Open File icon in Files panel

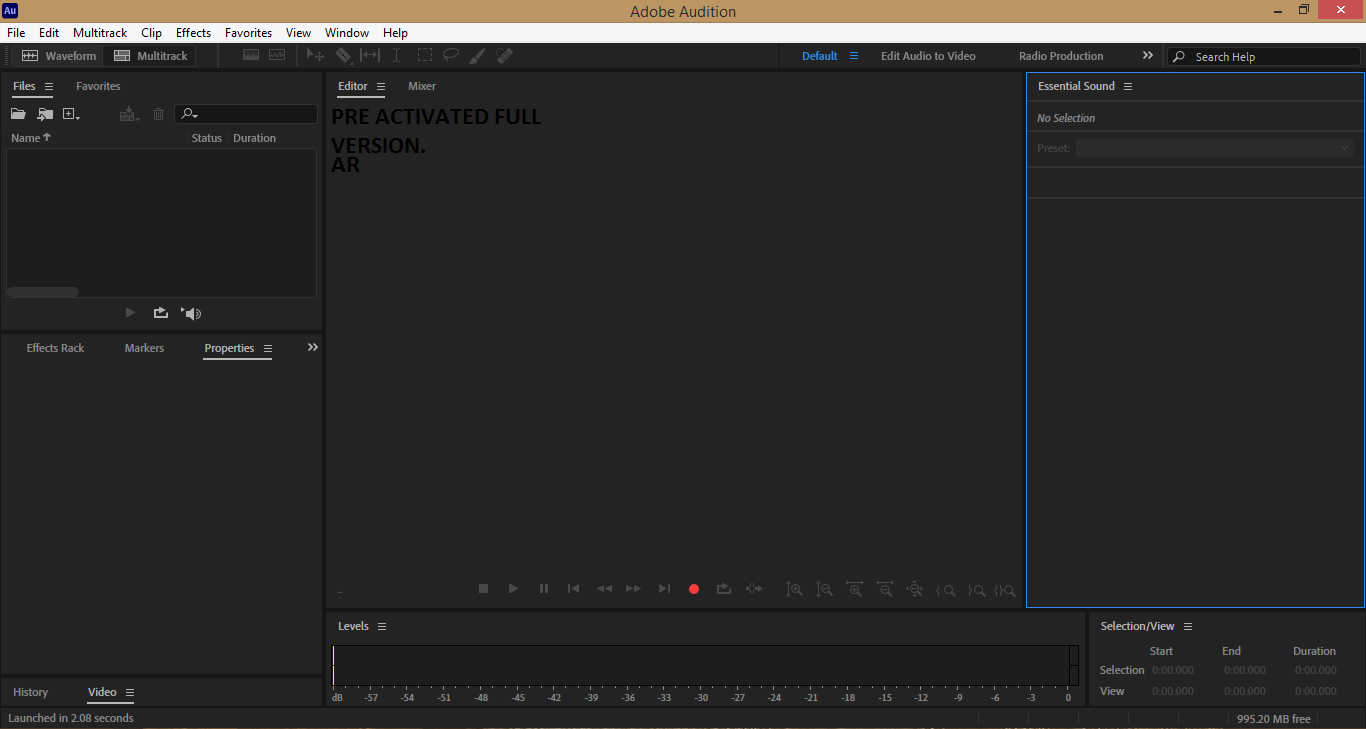[x=18, y=114]
